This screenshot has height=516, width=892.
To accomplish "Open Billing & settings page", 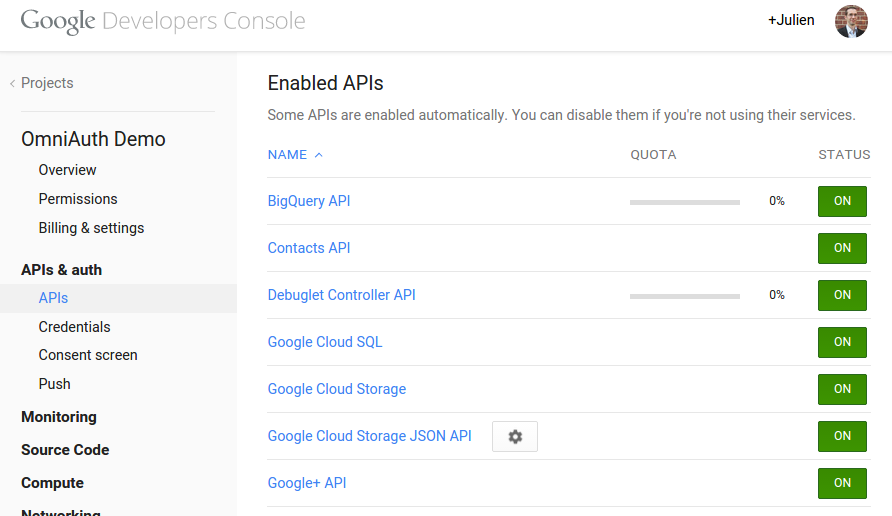I will click(91, 228).
